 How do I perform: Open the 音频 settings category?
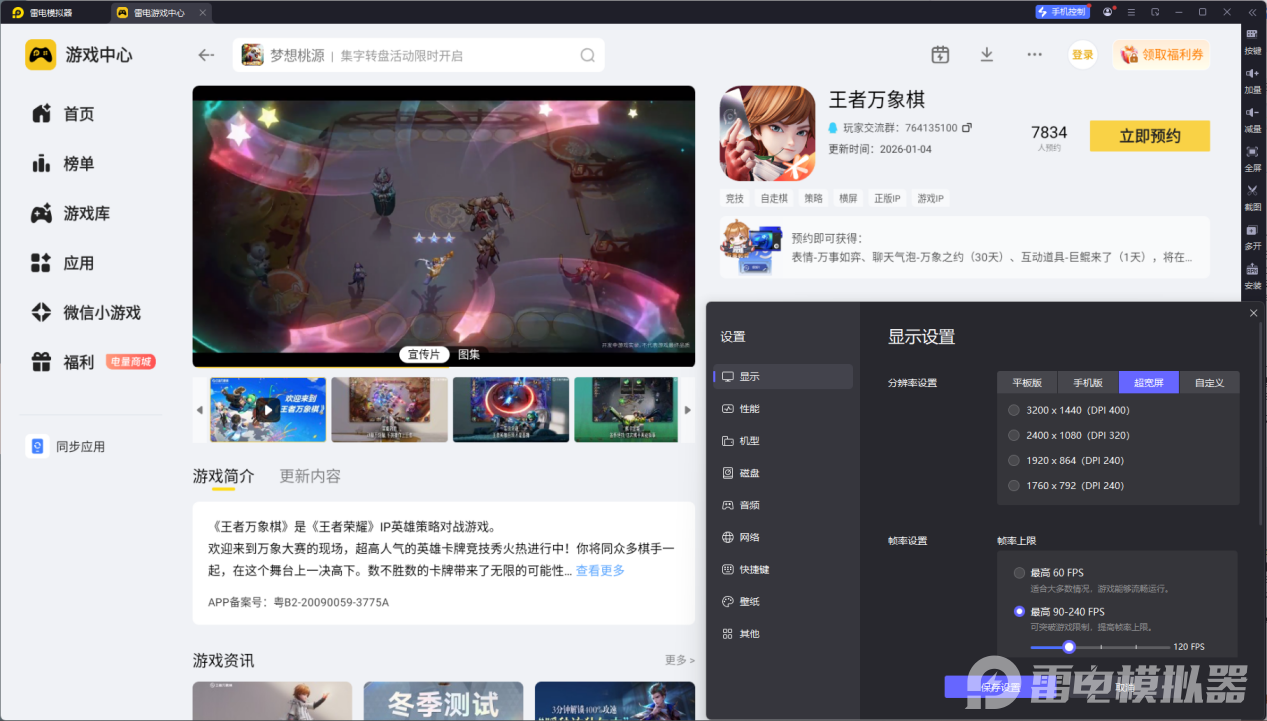[x=783, y=505]
